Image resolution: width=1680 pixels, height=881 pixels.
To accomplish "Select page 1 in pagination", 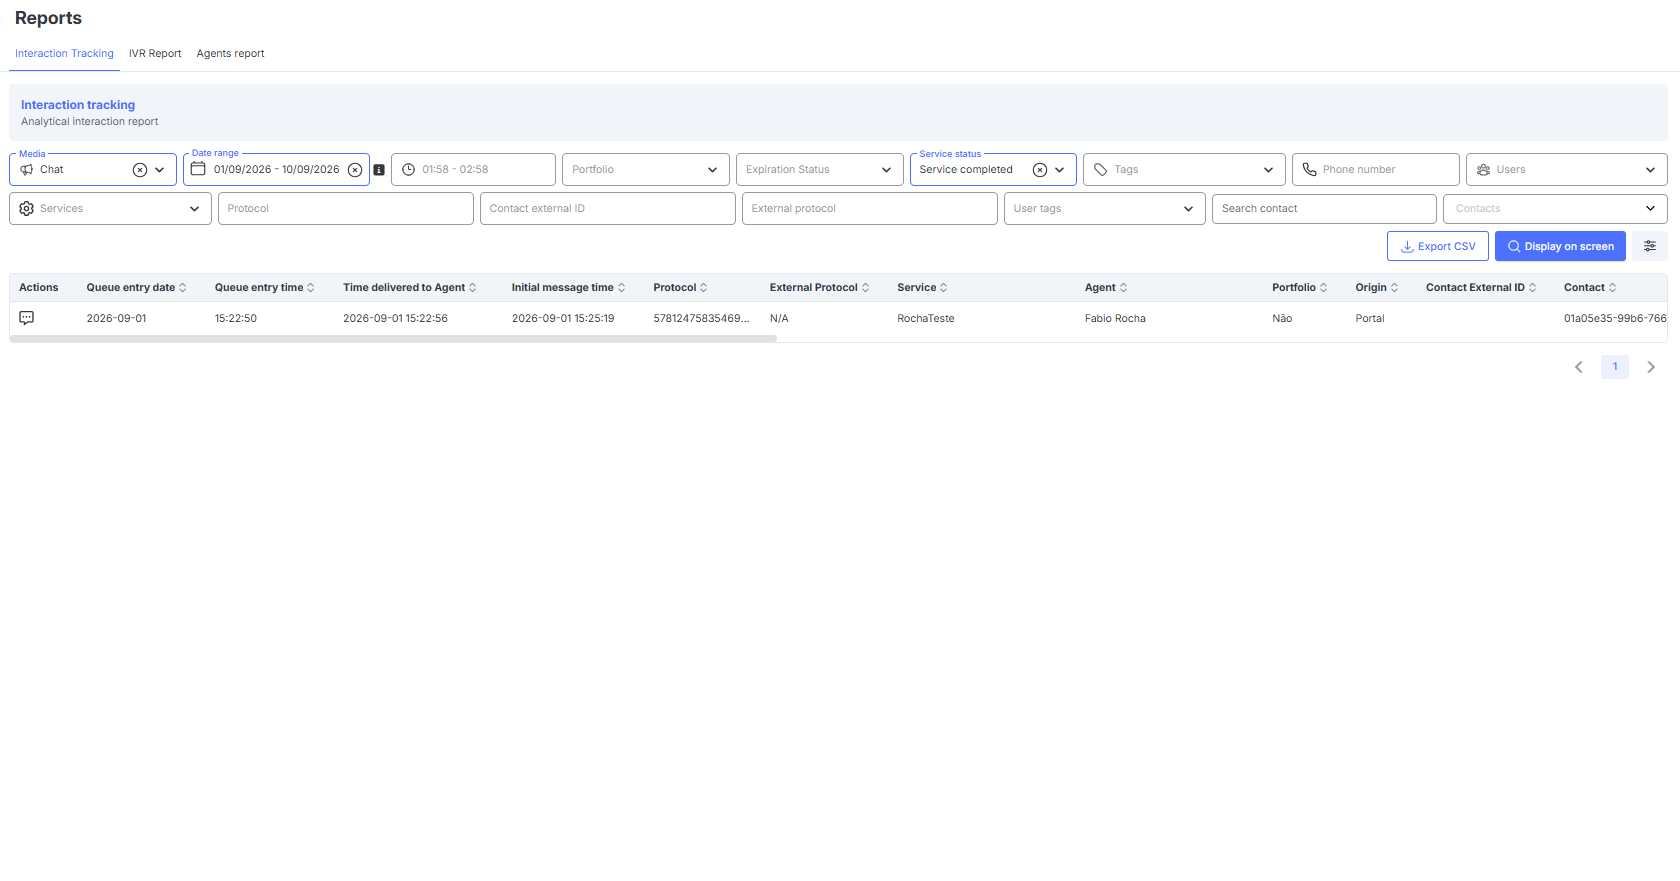I will tap(1615, 367).
